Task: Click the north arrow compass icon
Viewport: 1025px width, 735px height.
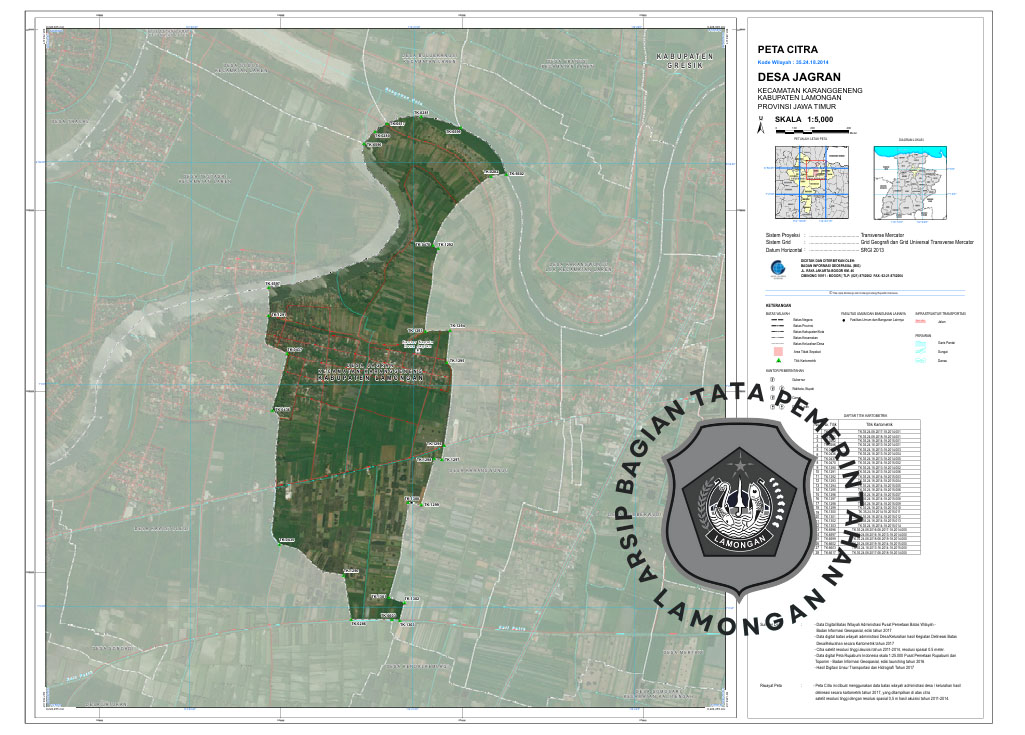Action: pyautogui.click(x=761, y=126)
